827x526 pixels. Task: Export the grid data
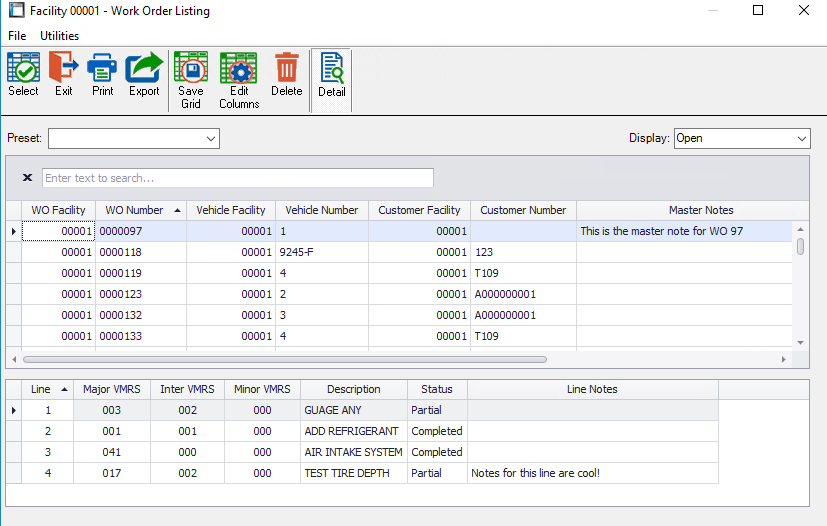click(x=144, y=76)
